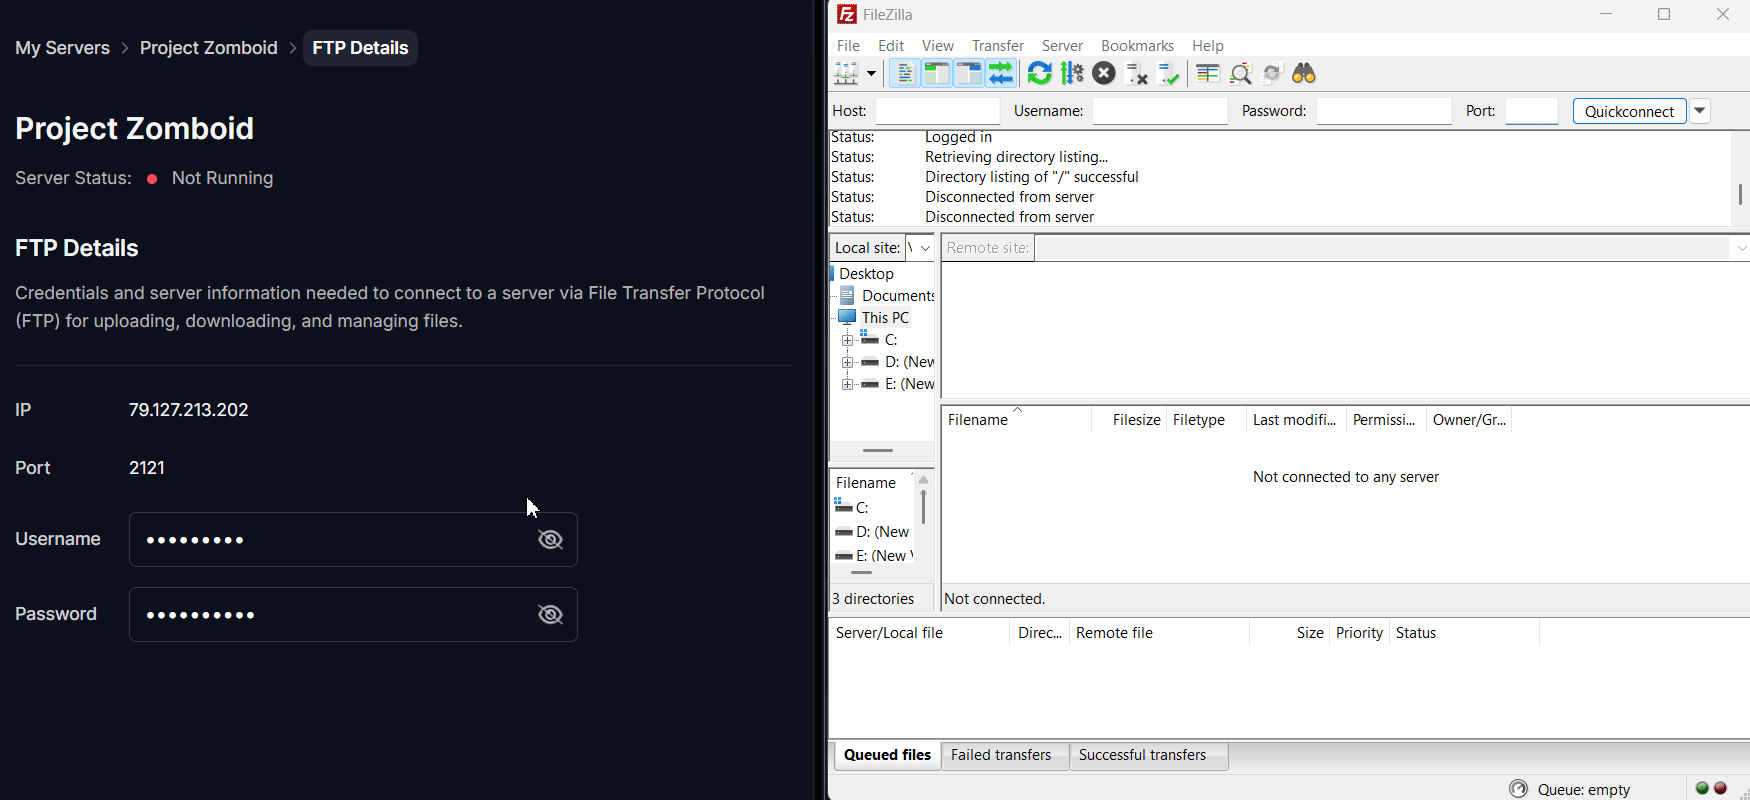Reconnect to the last used server

coord(1168,74)
